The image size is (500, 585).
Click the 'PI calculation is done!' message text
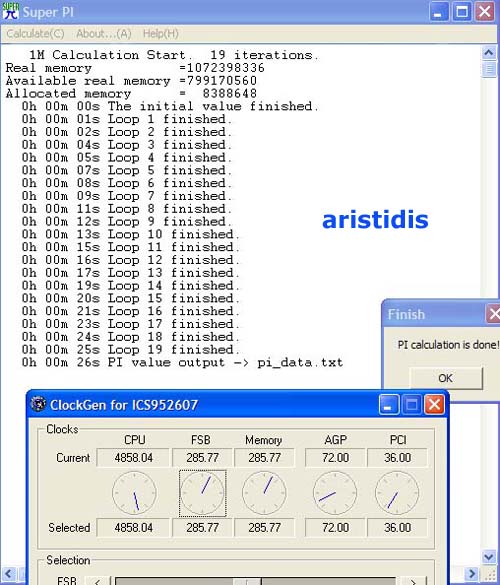[448, 345]
